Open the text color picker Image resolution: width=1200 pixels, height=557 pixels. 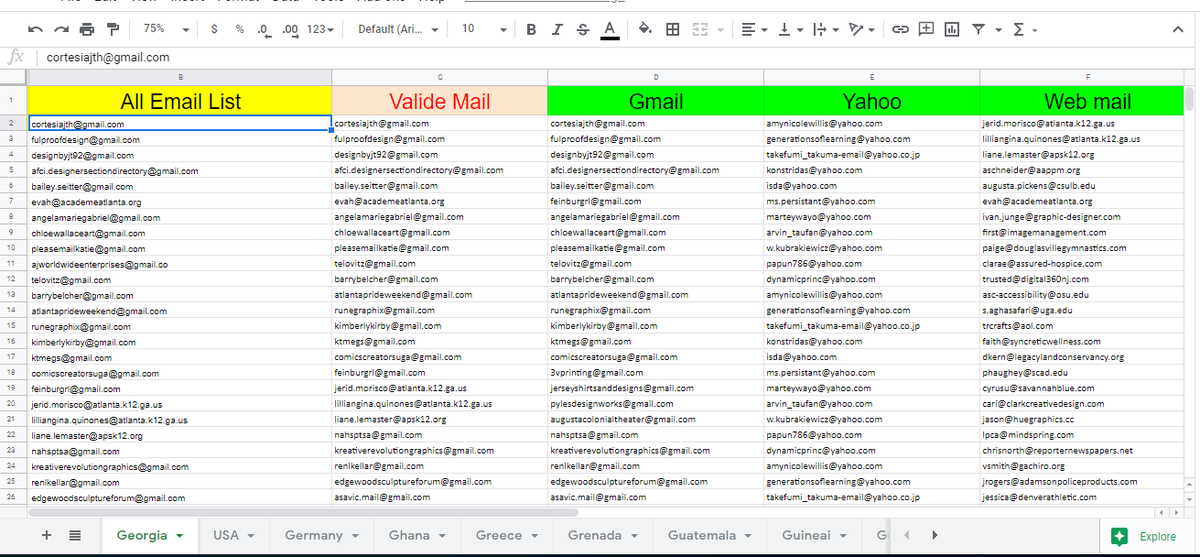tap(608, 29)
